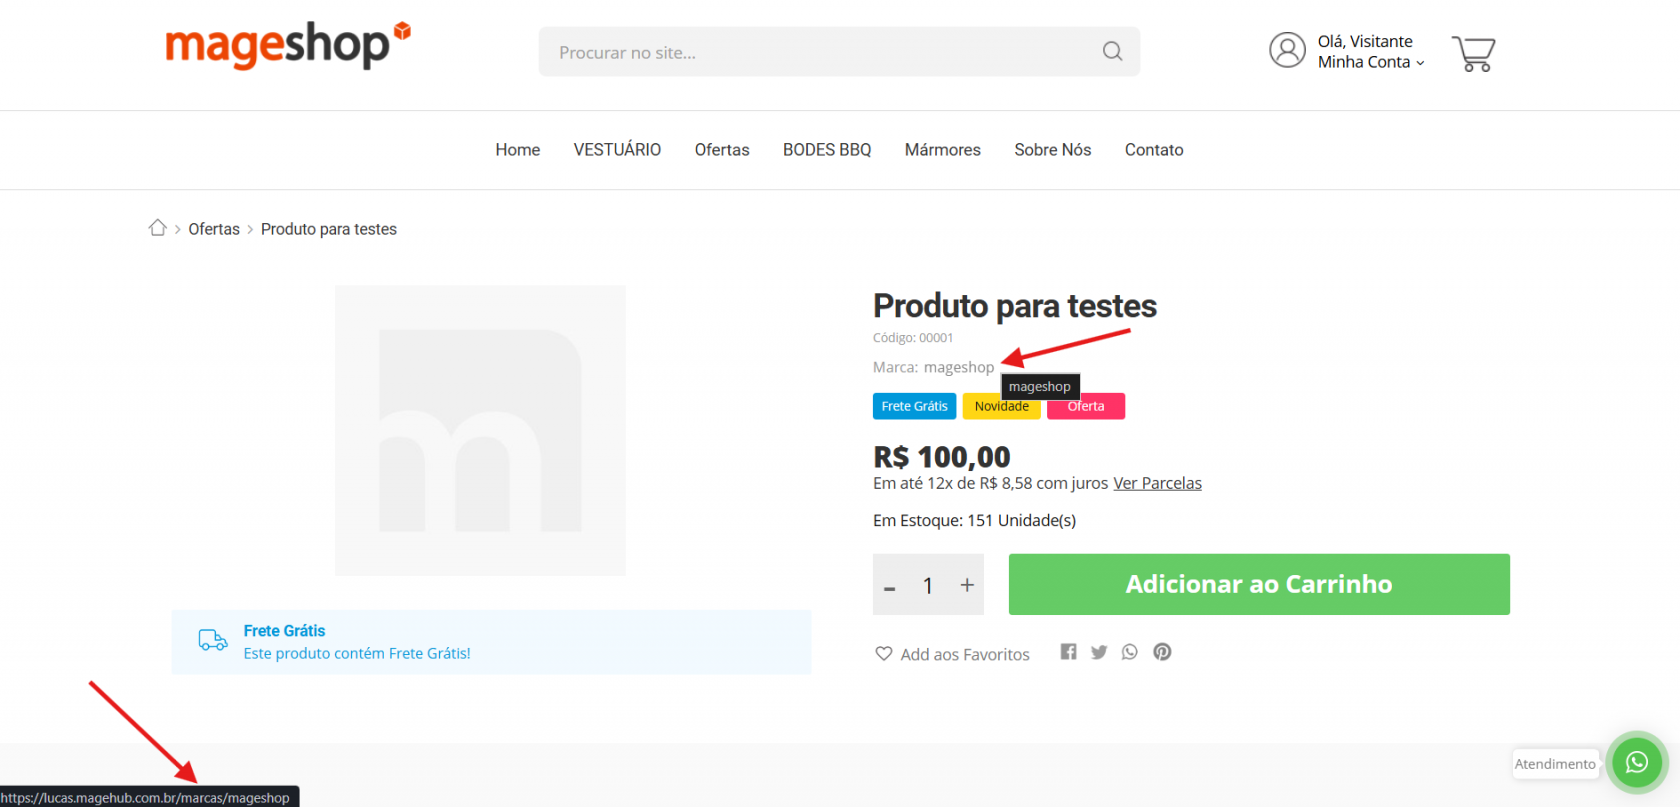Click the mageshop brand link
The height and width of the screenshot is (807, 1680).
(x=958, y=367)
